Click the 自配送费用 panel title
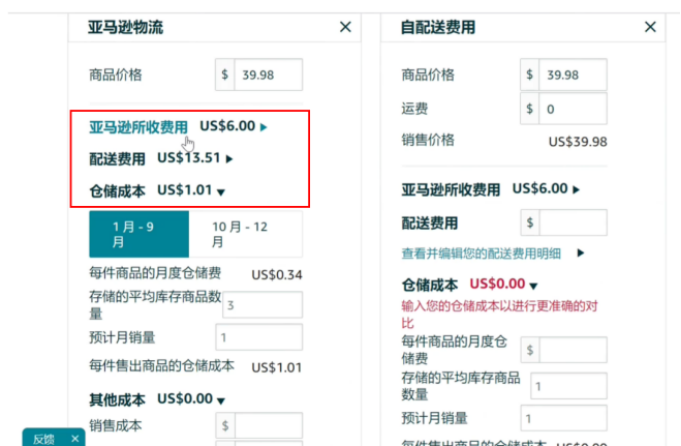This screenshot has height=446, width=681. pos(438,27)
